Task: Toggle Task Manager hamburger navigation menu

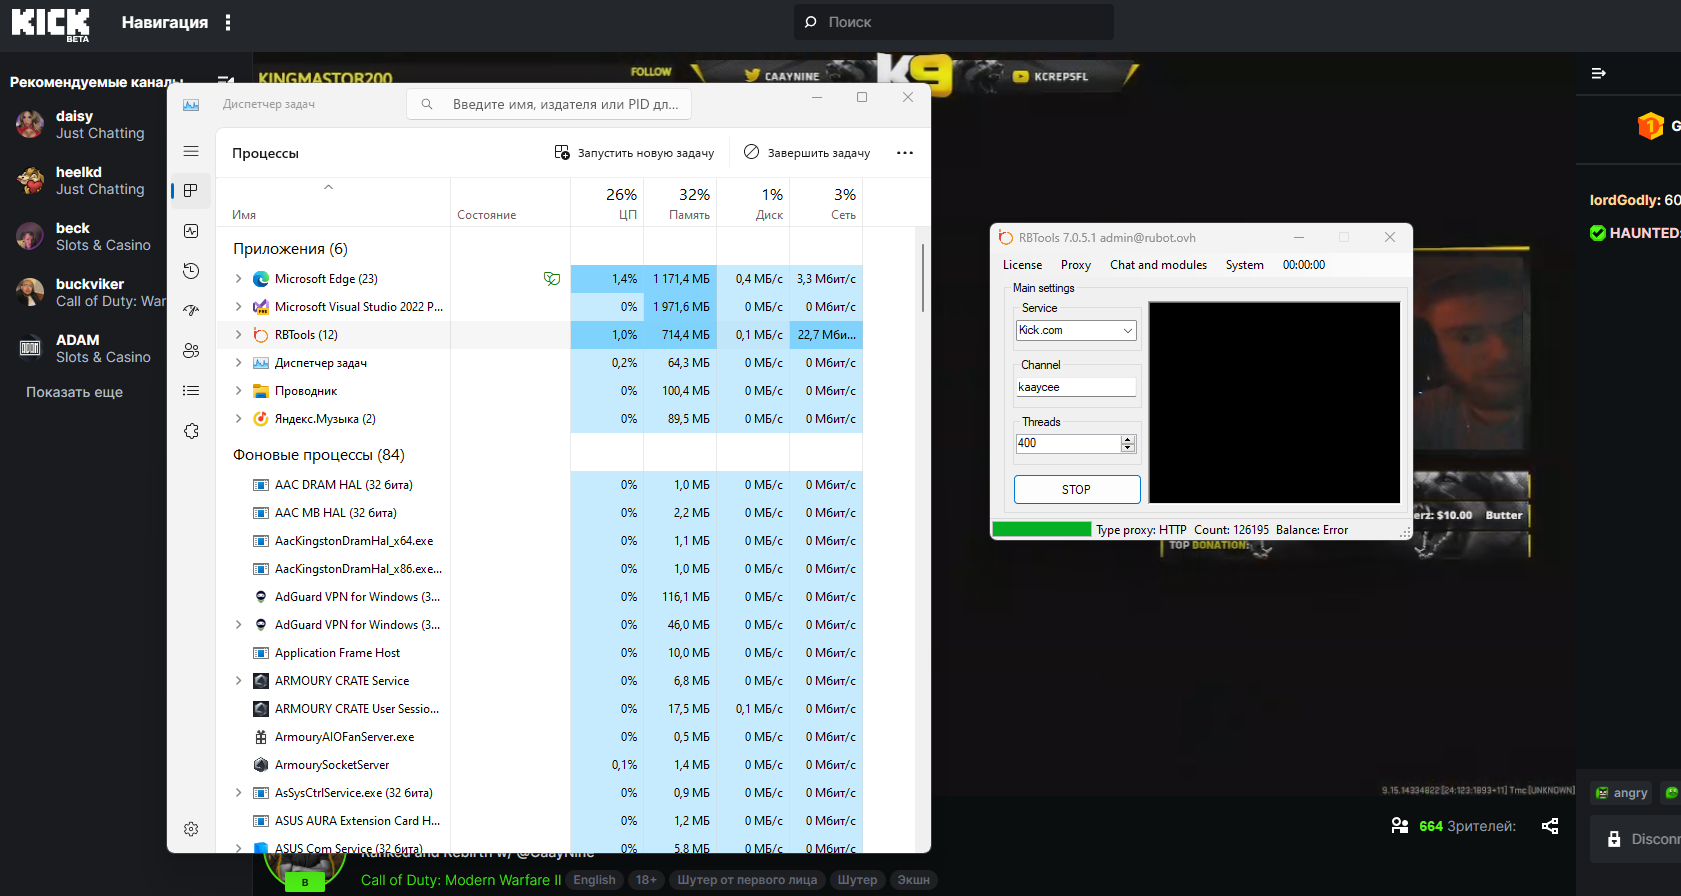Action: (191, 151)
